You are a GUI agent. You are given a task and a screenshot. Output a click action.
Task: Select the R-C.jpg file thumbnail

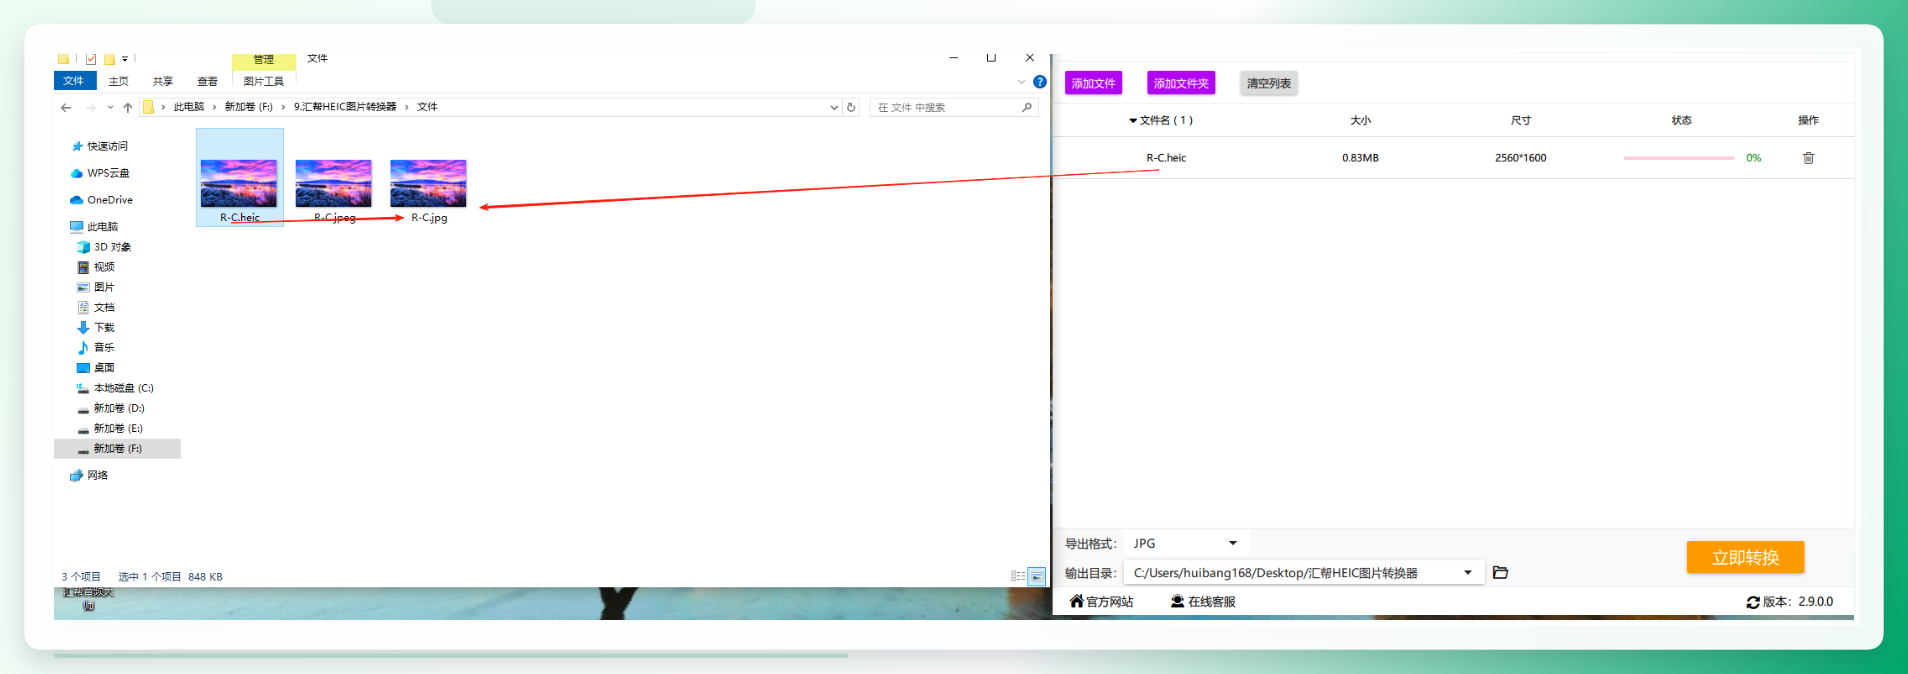(x=428, y=184)
